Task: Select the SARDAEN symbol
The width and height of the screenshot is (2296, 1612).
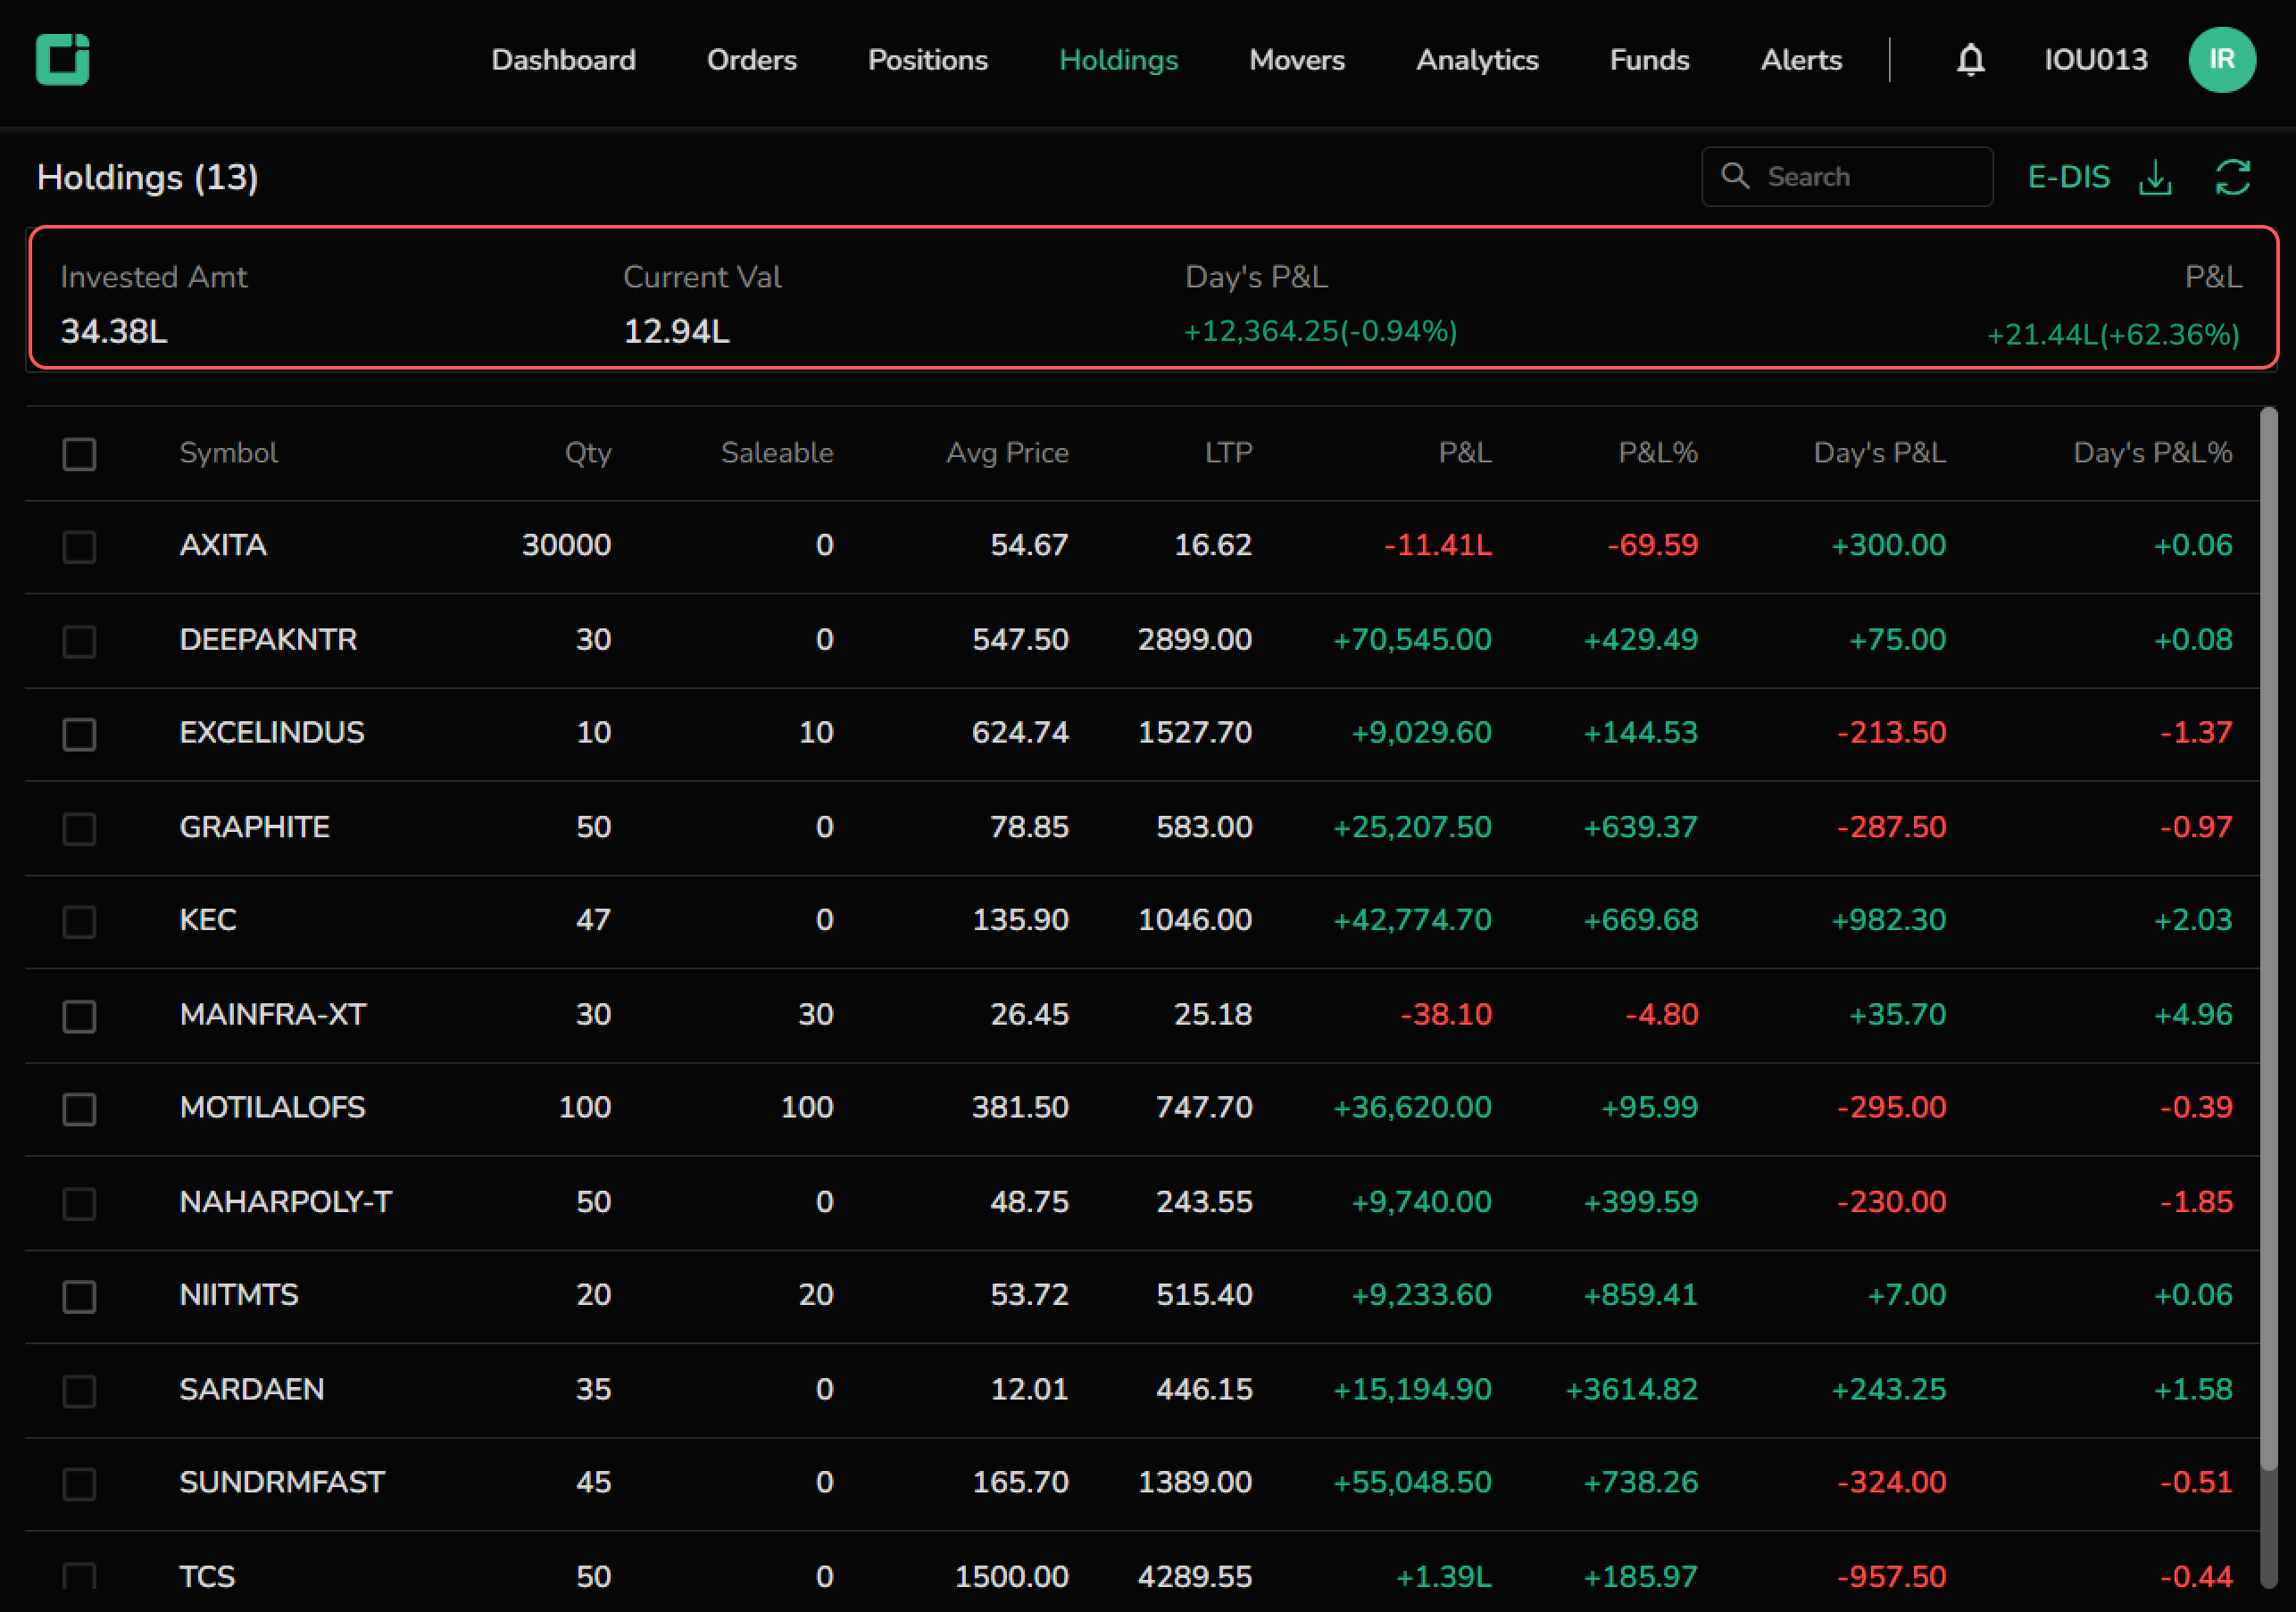Action: pos(251,1389)
